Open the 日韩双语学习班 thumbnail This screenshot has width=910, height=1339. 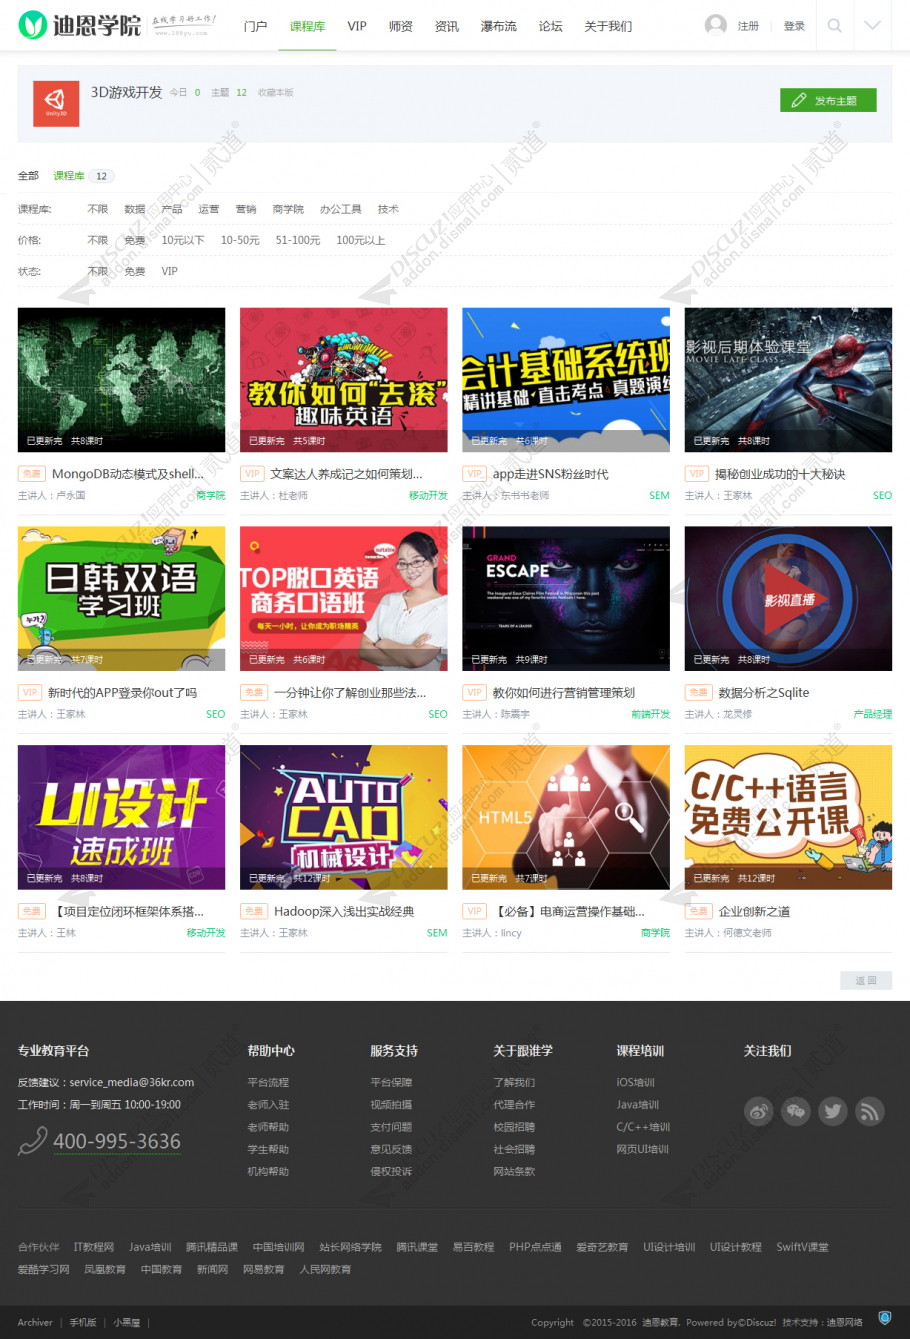122,598
